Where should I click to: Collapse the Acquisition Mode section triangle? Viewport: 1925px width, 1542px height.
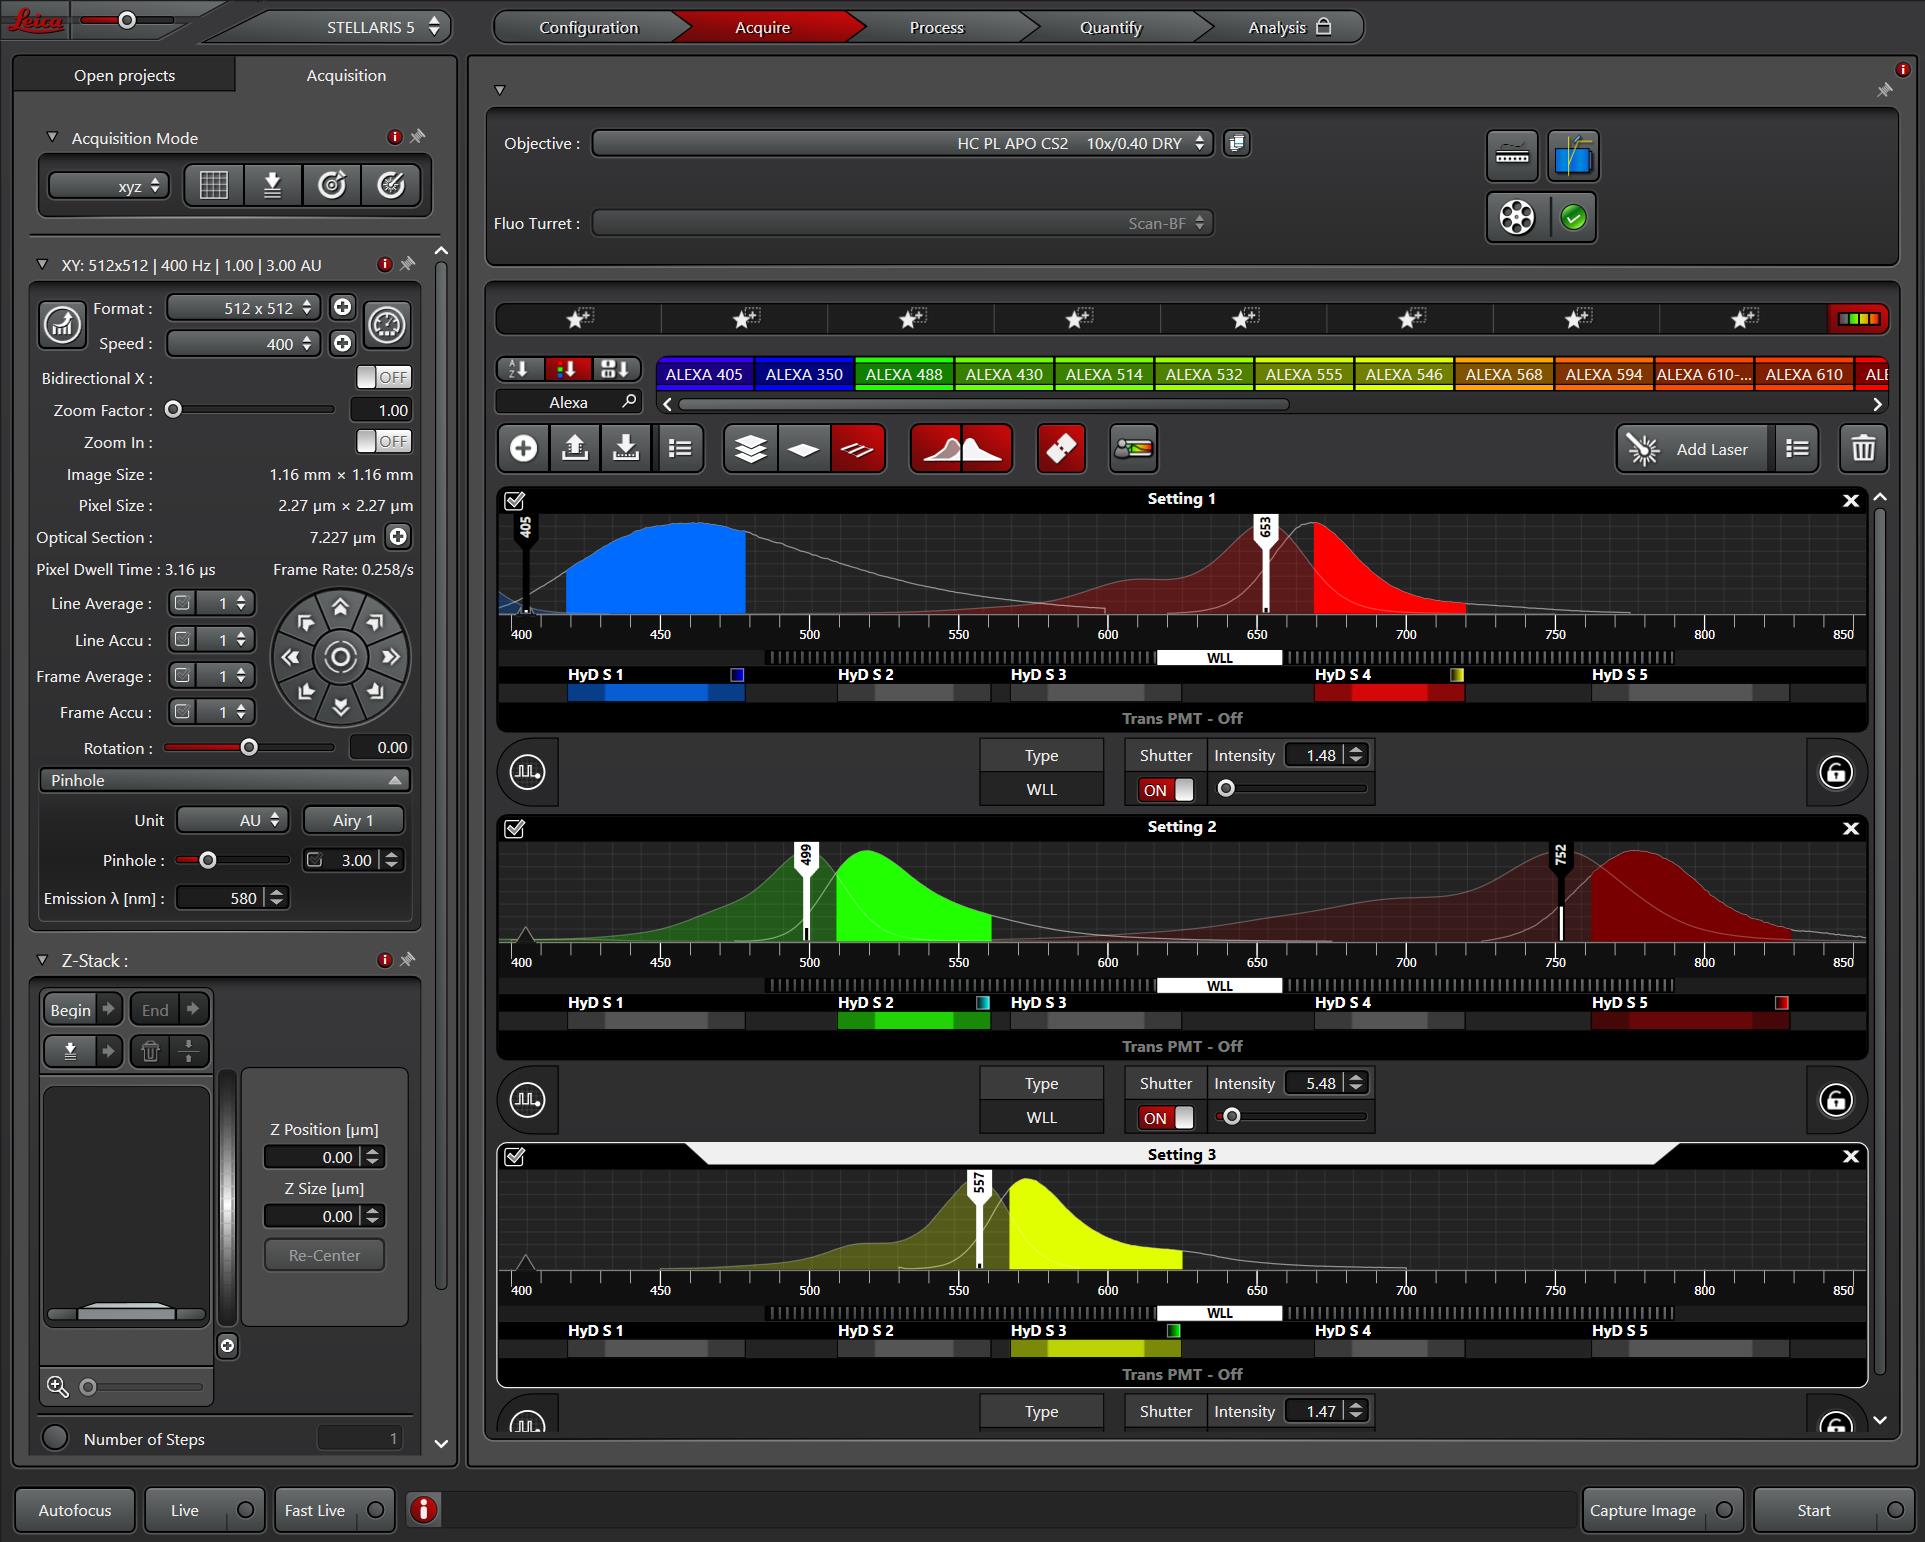pos(52,137)
